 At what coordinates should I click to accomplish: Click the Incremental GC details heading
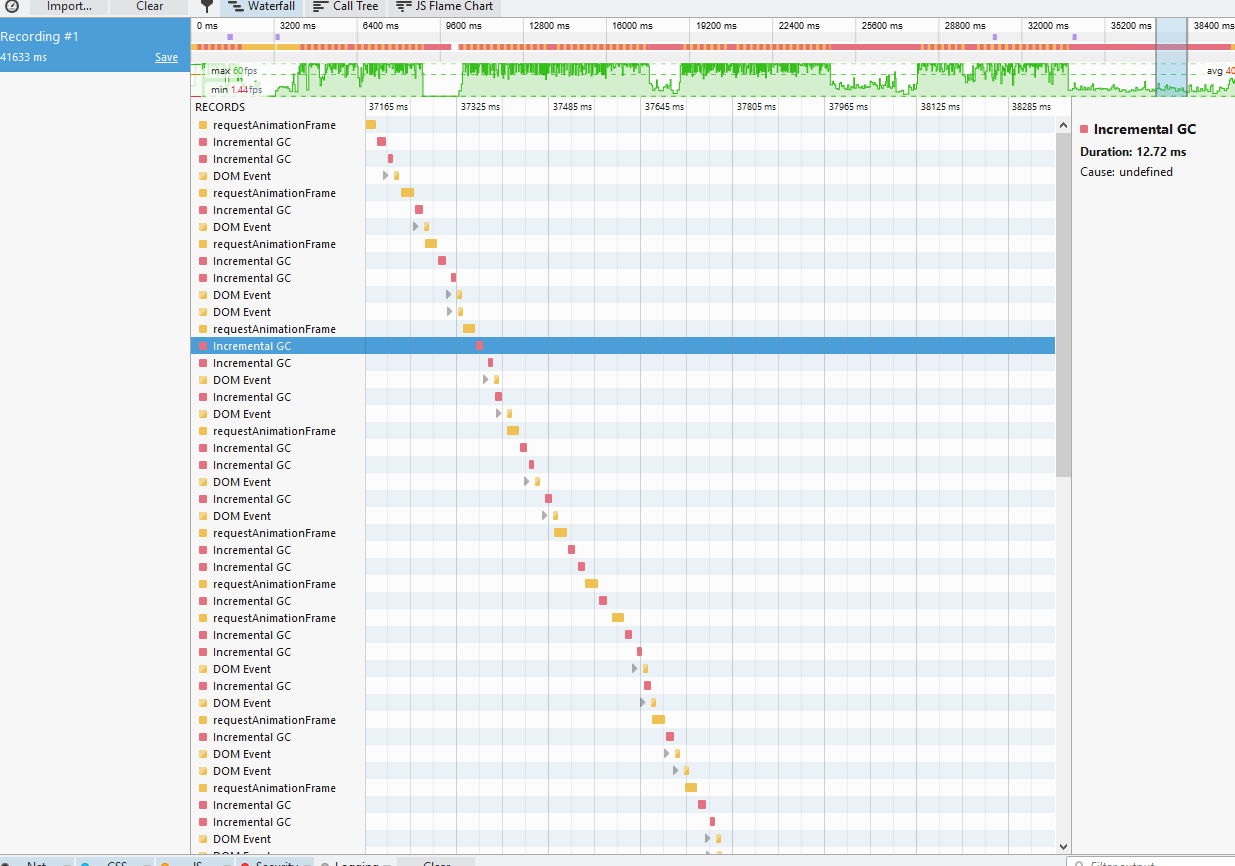[x=1144, y=129]
